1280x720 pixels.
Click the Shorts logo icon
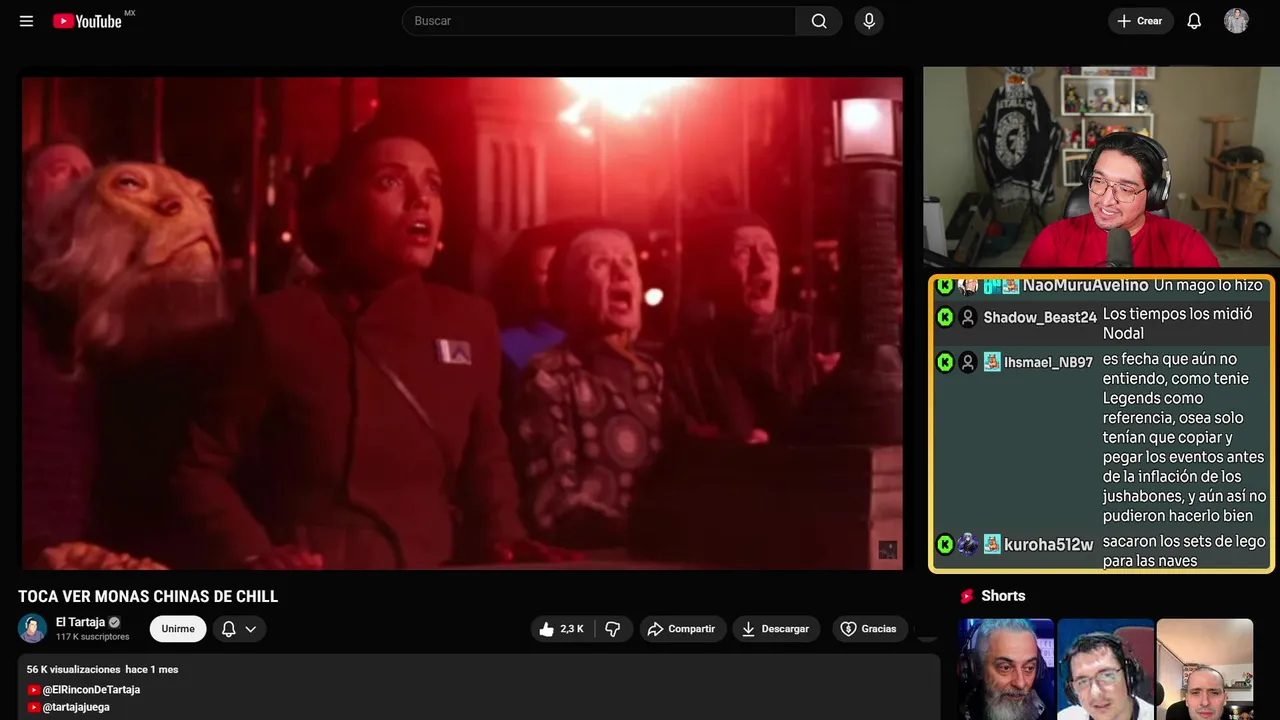pos(967,596)
